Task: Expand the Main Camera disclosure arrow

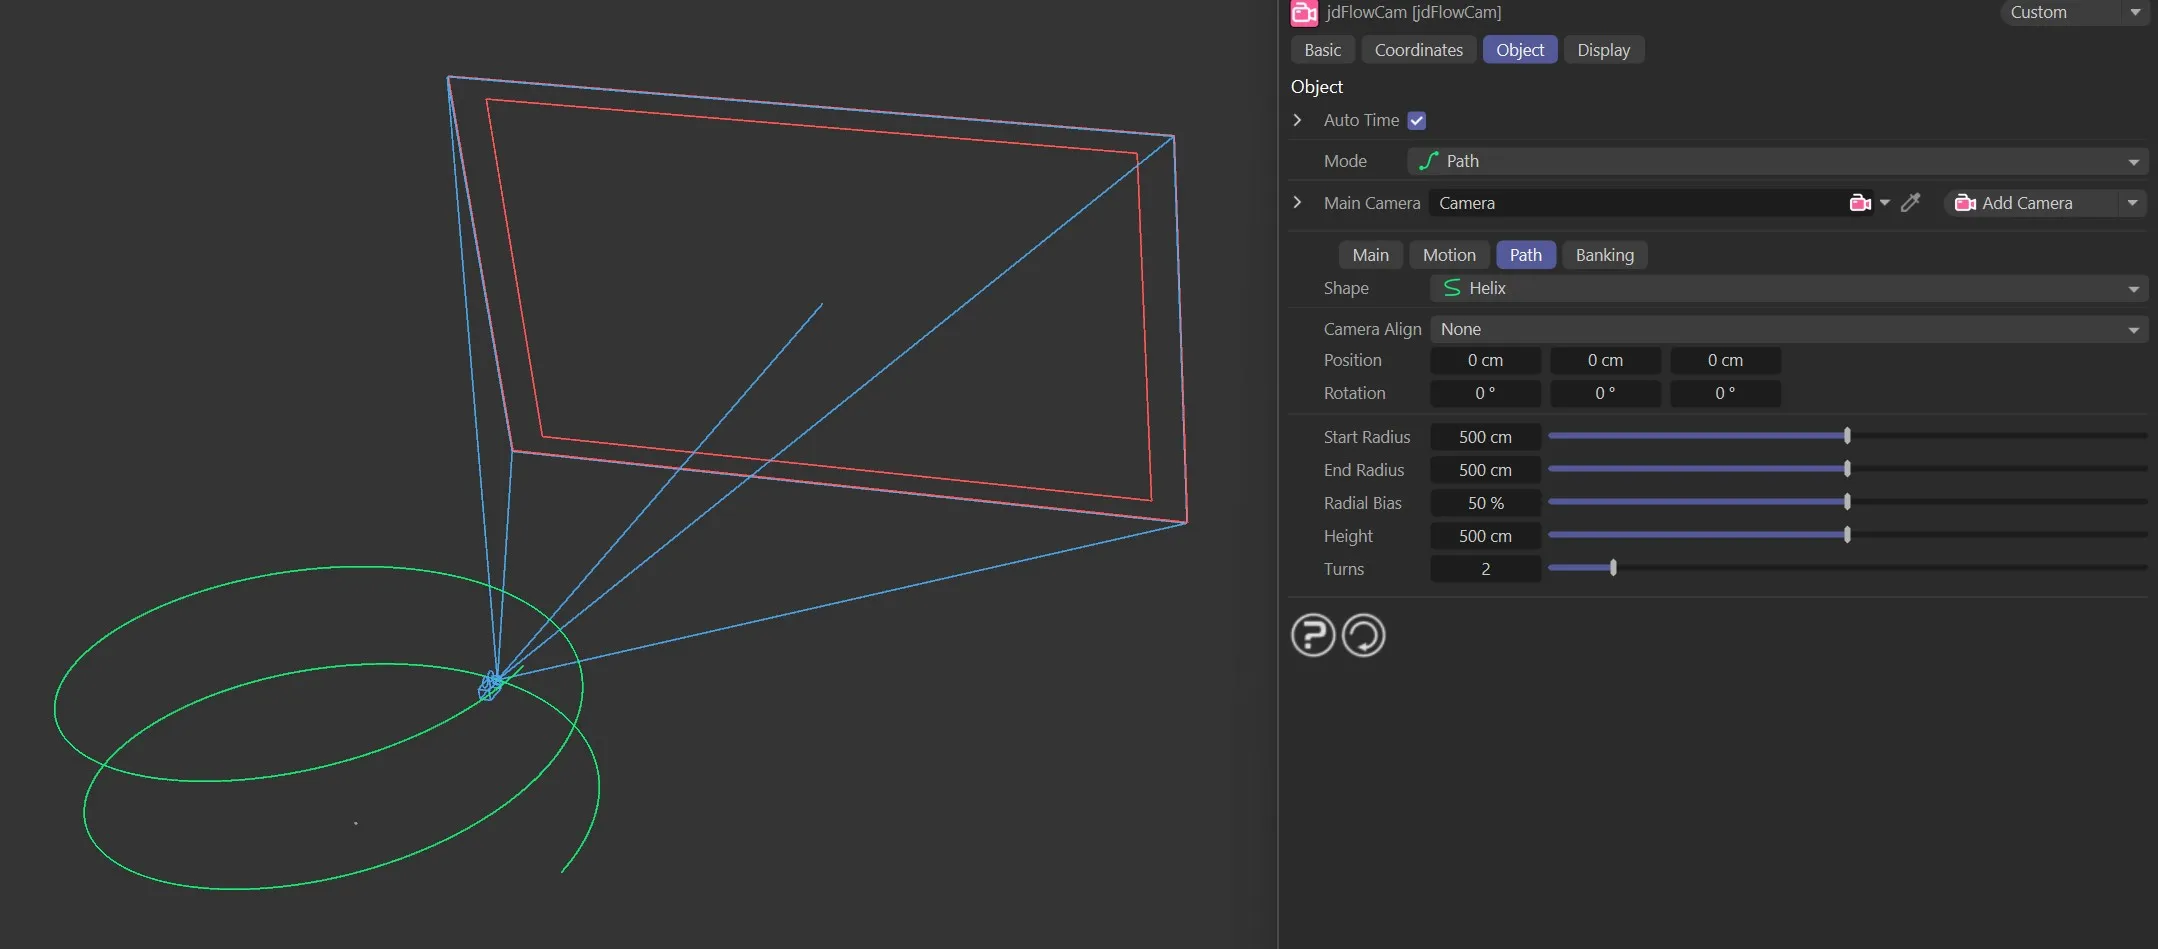Action: point(1298,203)
